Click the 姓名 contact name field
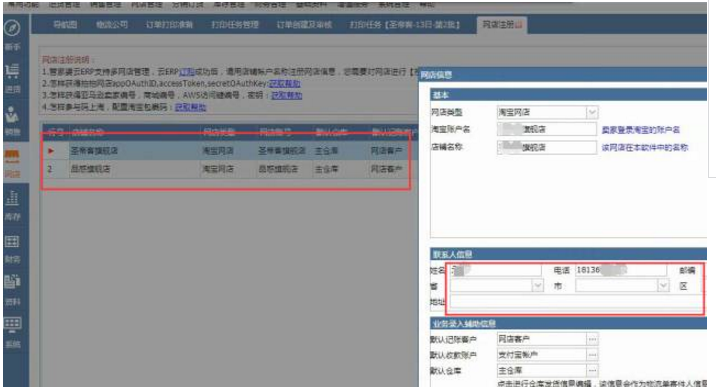 coord(496,270)
